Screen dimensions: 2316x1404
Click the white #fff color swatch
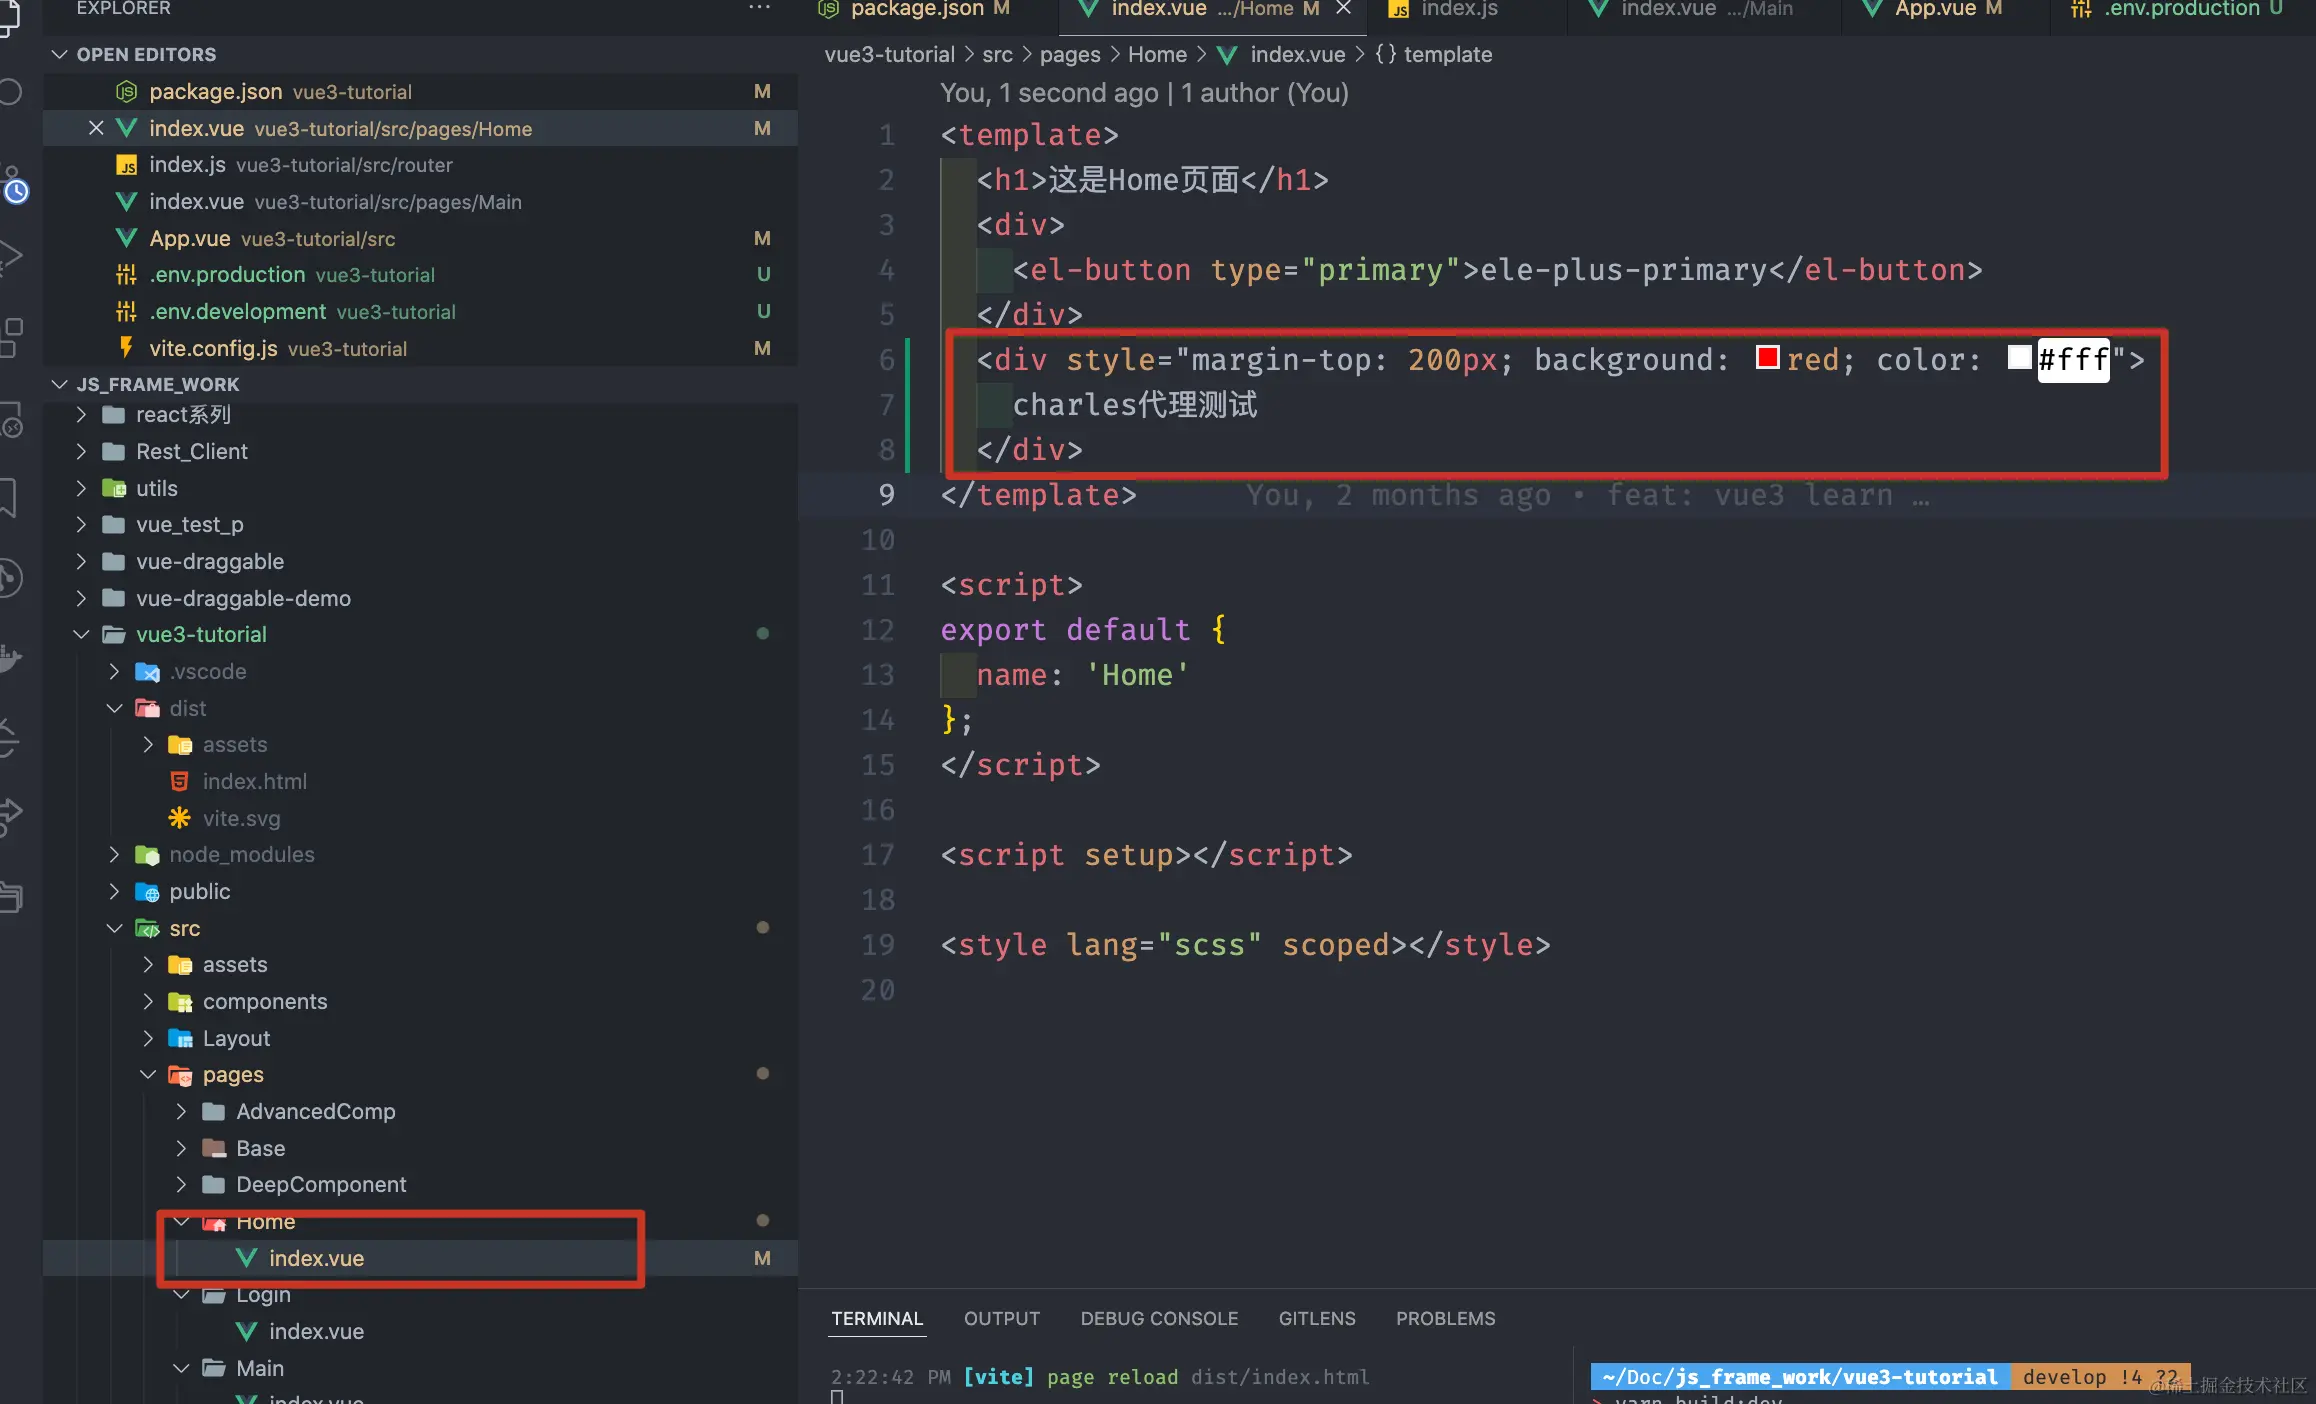pos(2019,357)
